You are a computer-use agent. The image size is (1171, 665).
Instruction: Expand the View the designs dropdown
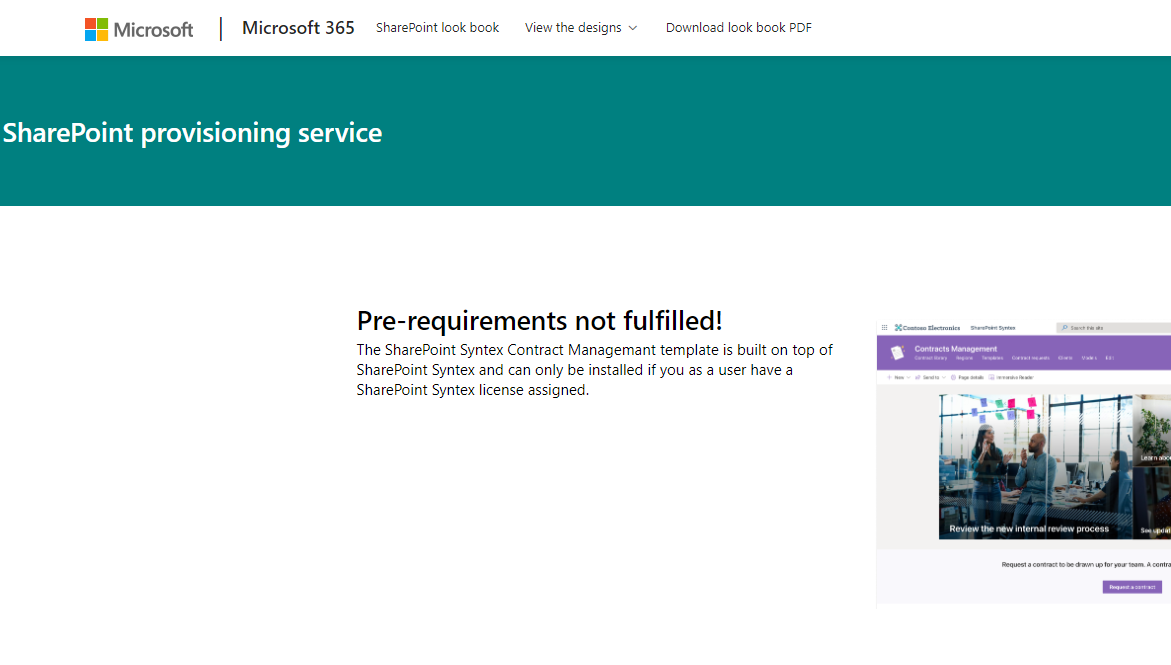point(581,28)
